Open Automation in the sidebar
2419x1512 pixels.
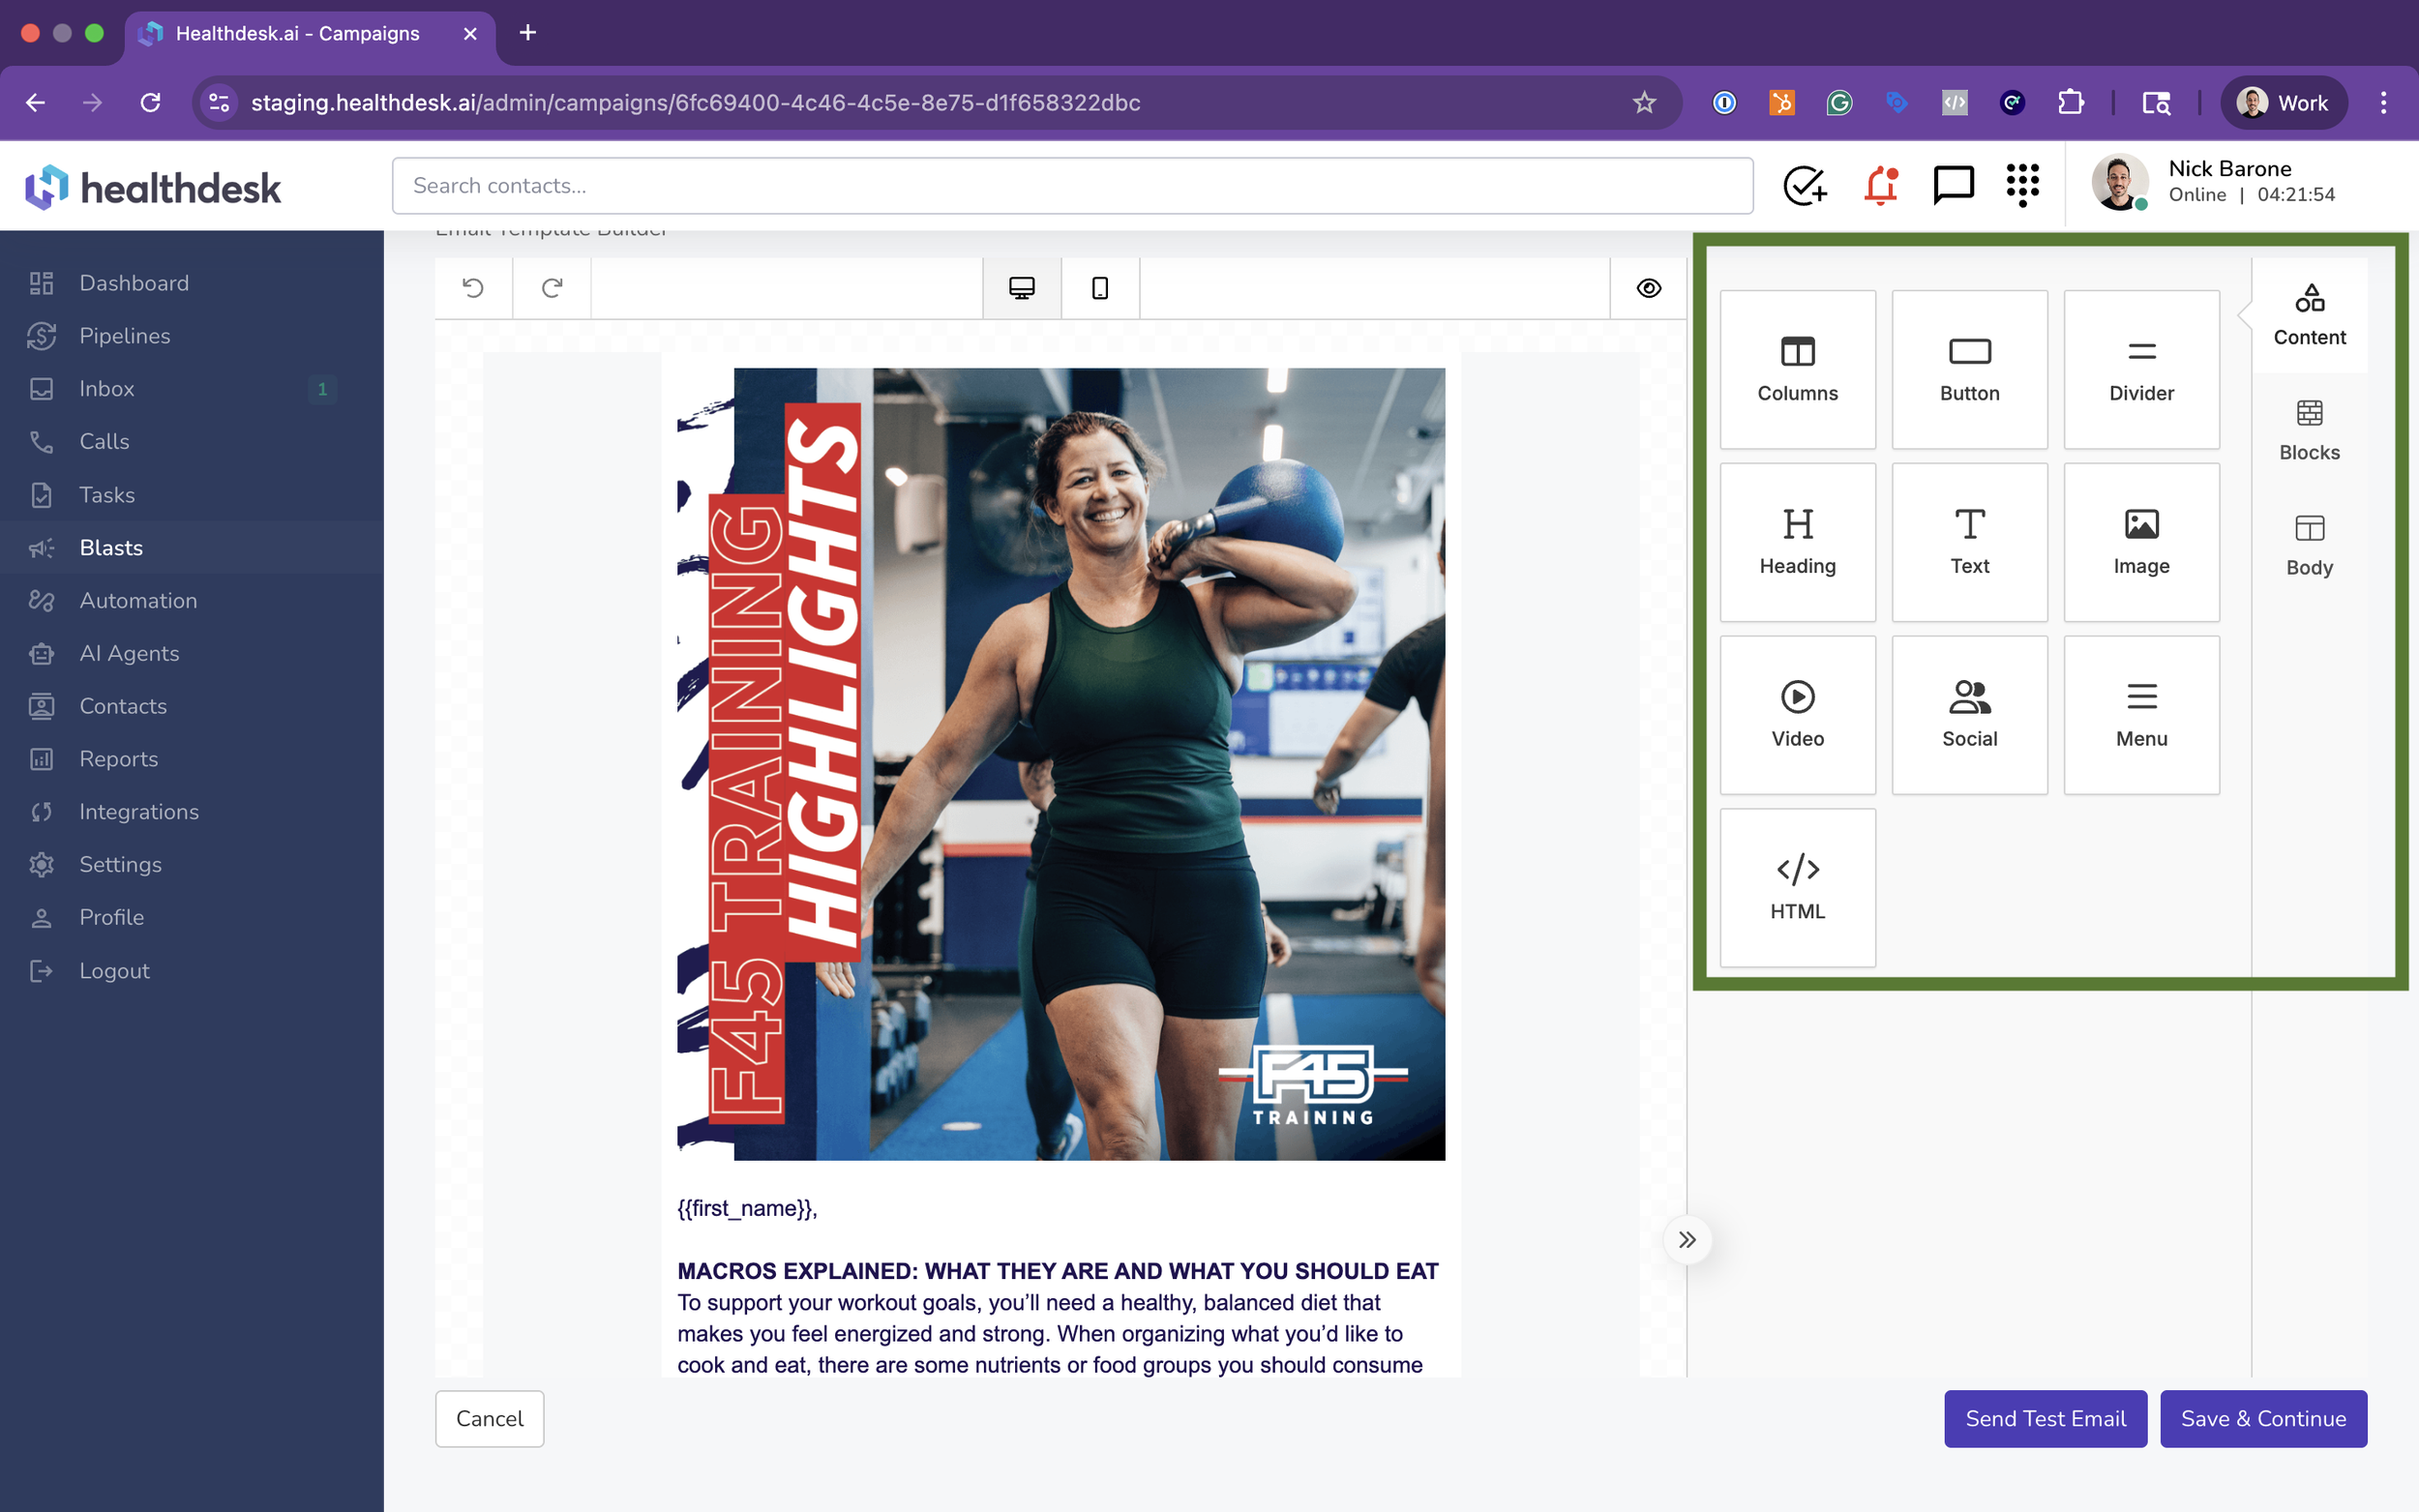click(x=138, y=600)
